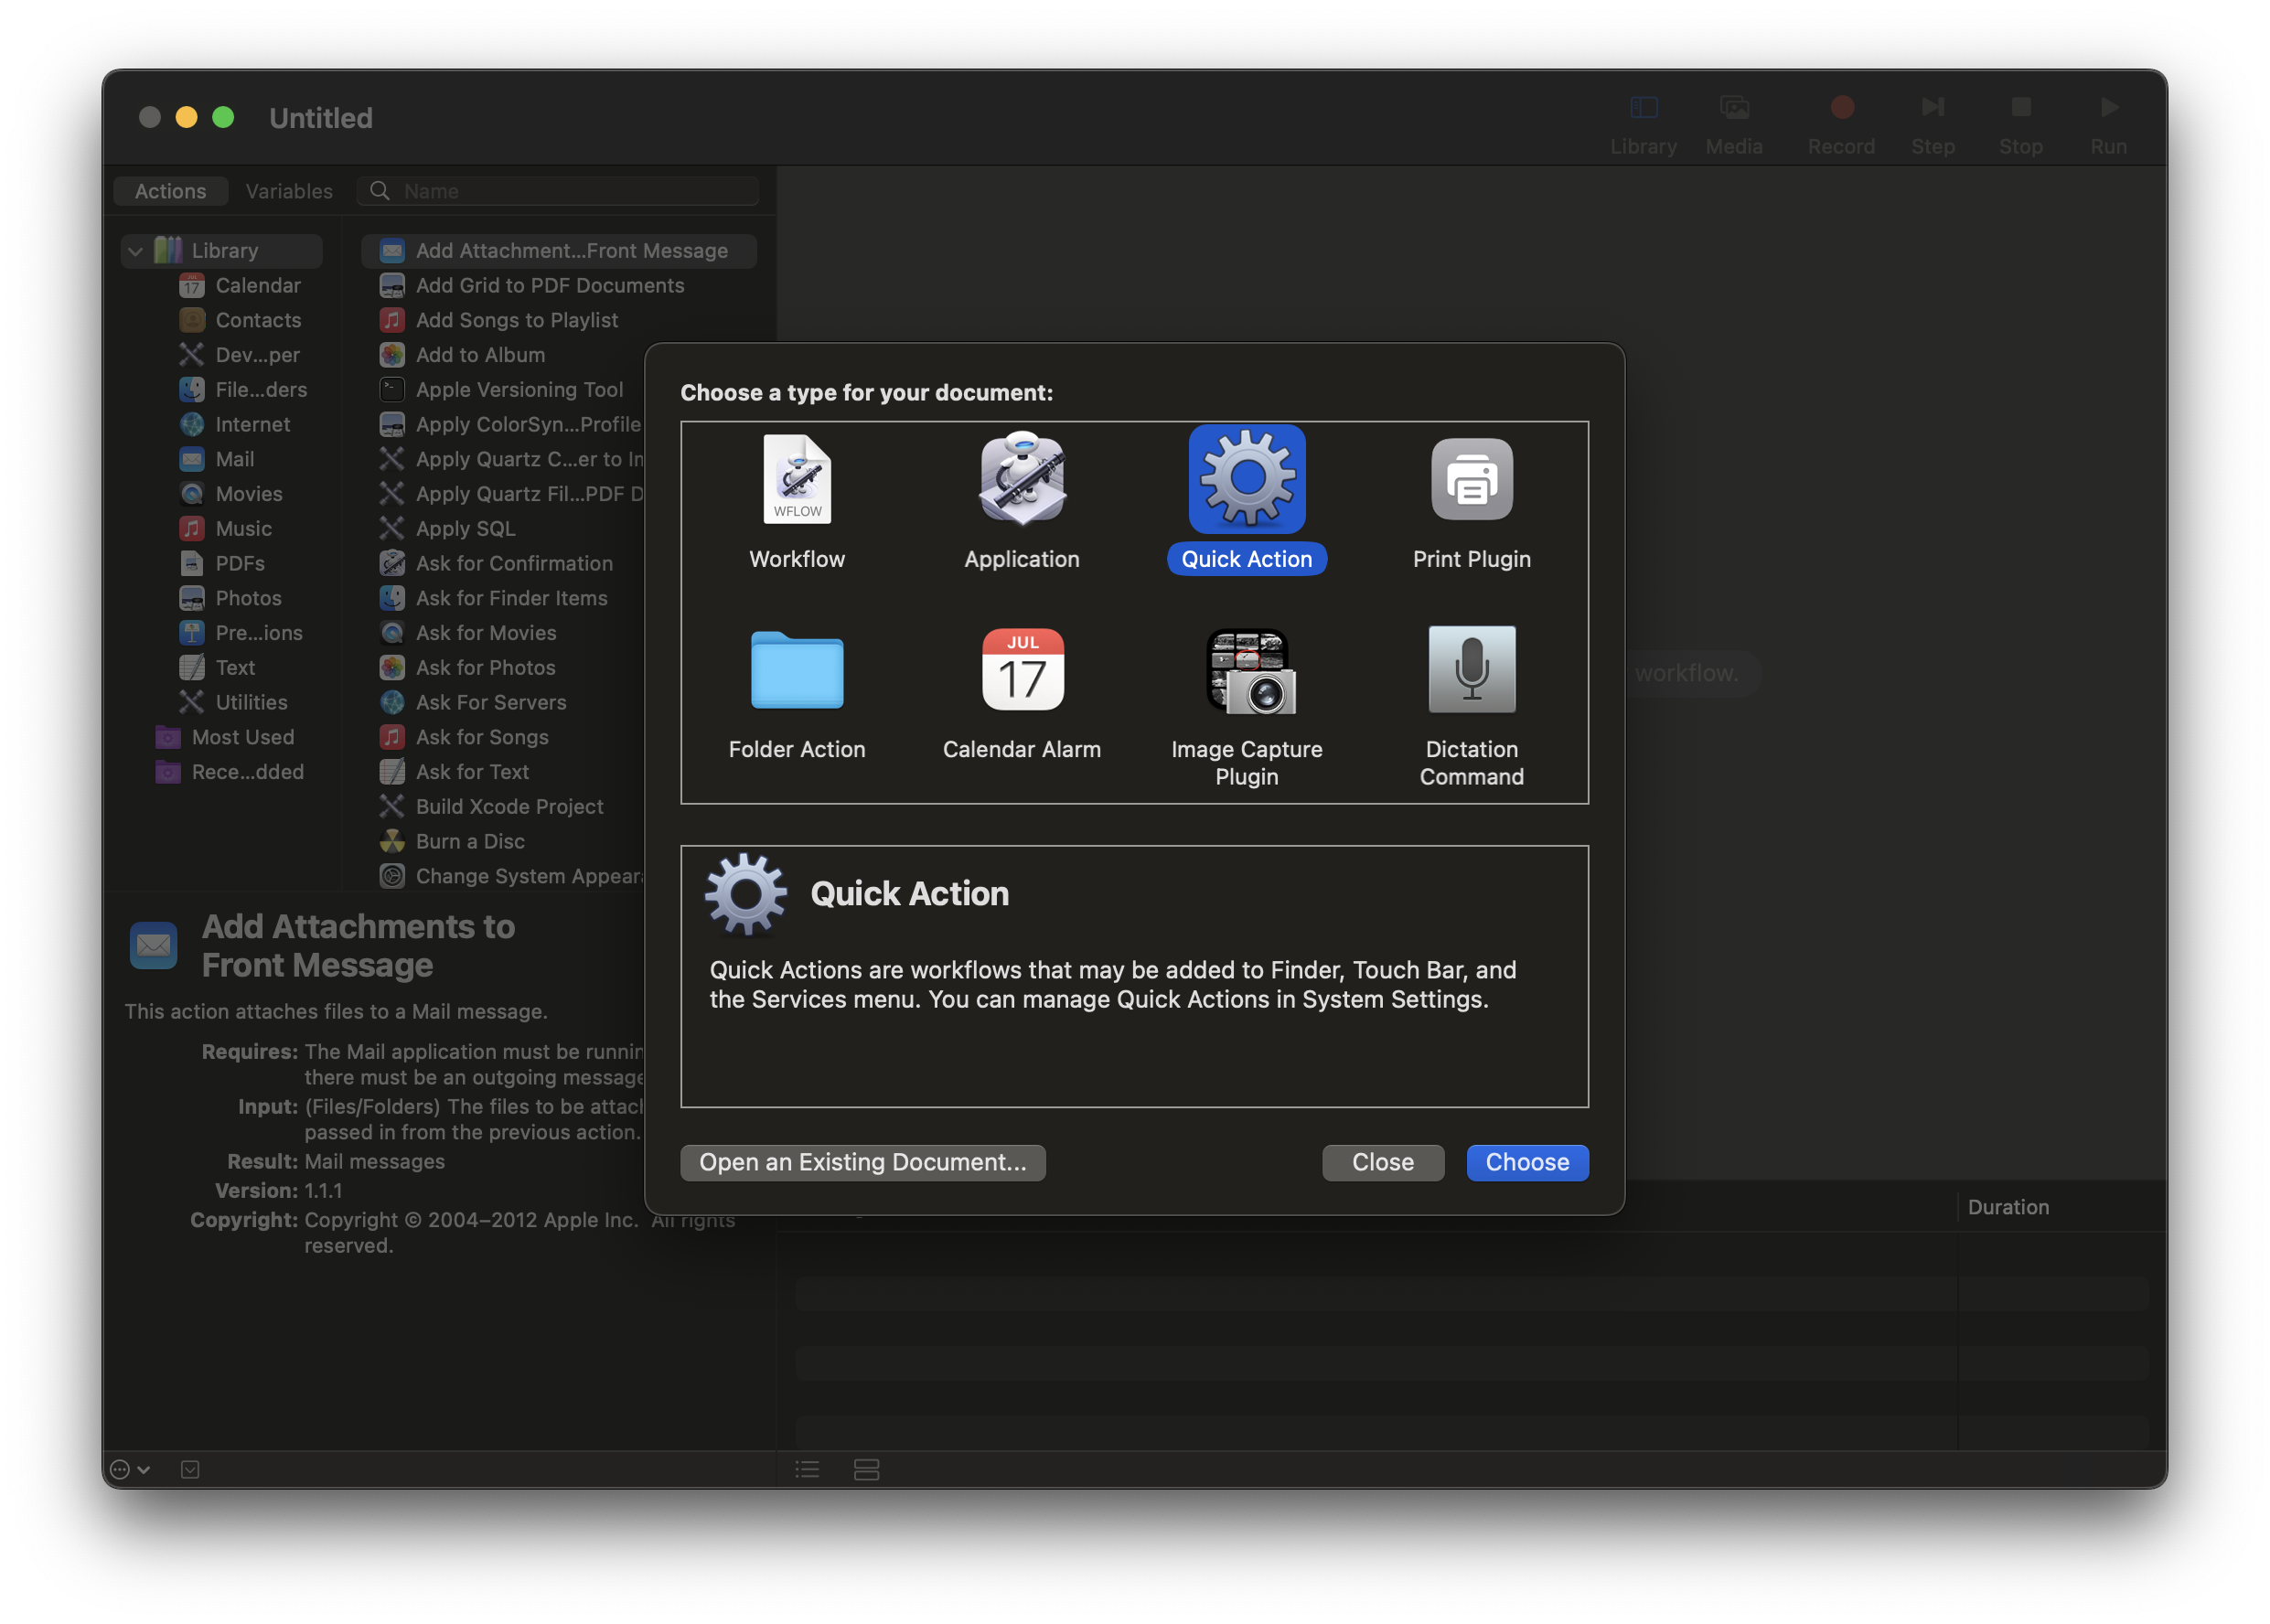Viewport: 2270px width, 1624px height.
Task: Click Open an Existing Document button
Action: click(x=862, y=1162)
